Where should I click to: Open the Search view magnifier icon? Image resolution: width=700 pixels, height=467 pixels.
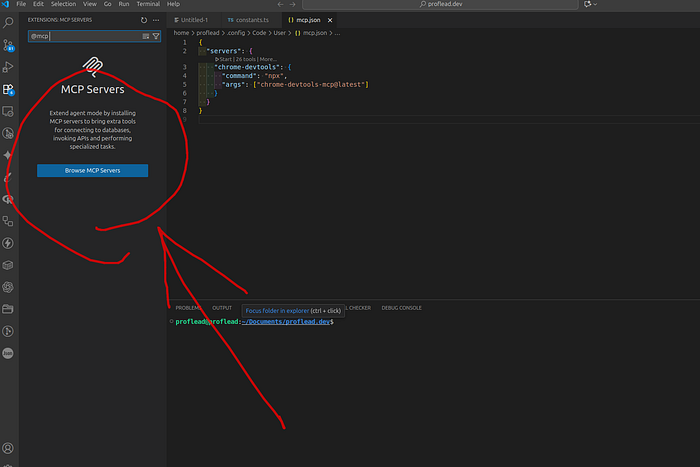point(8,22)
